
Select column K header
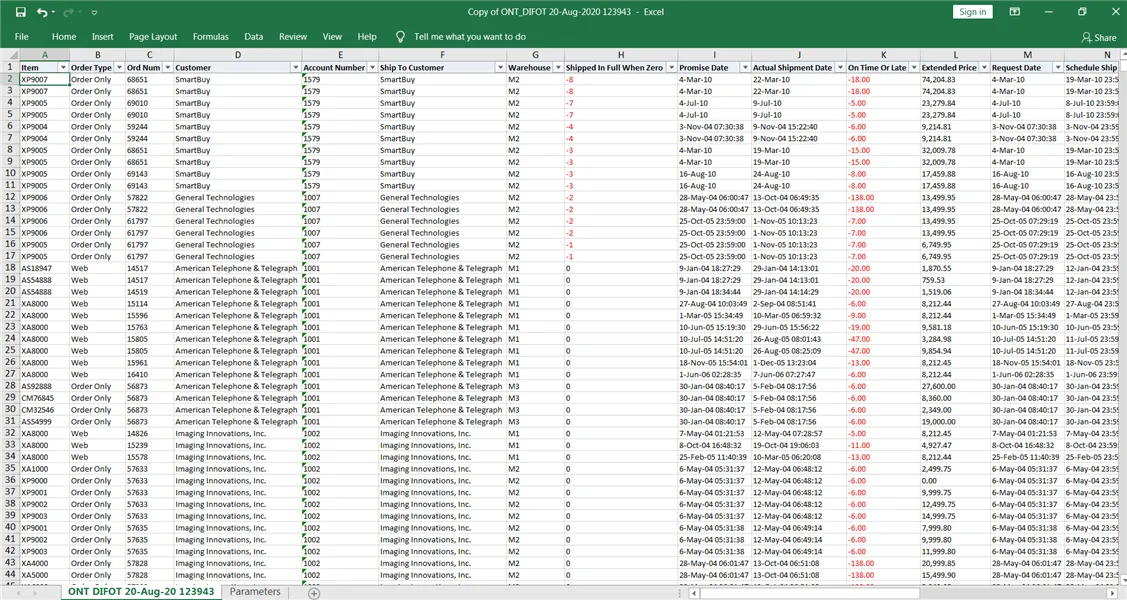coord(883,55)
